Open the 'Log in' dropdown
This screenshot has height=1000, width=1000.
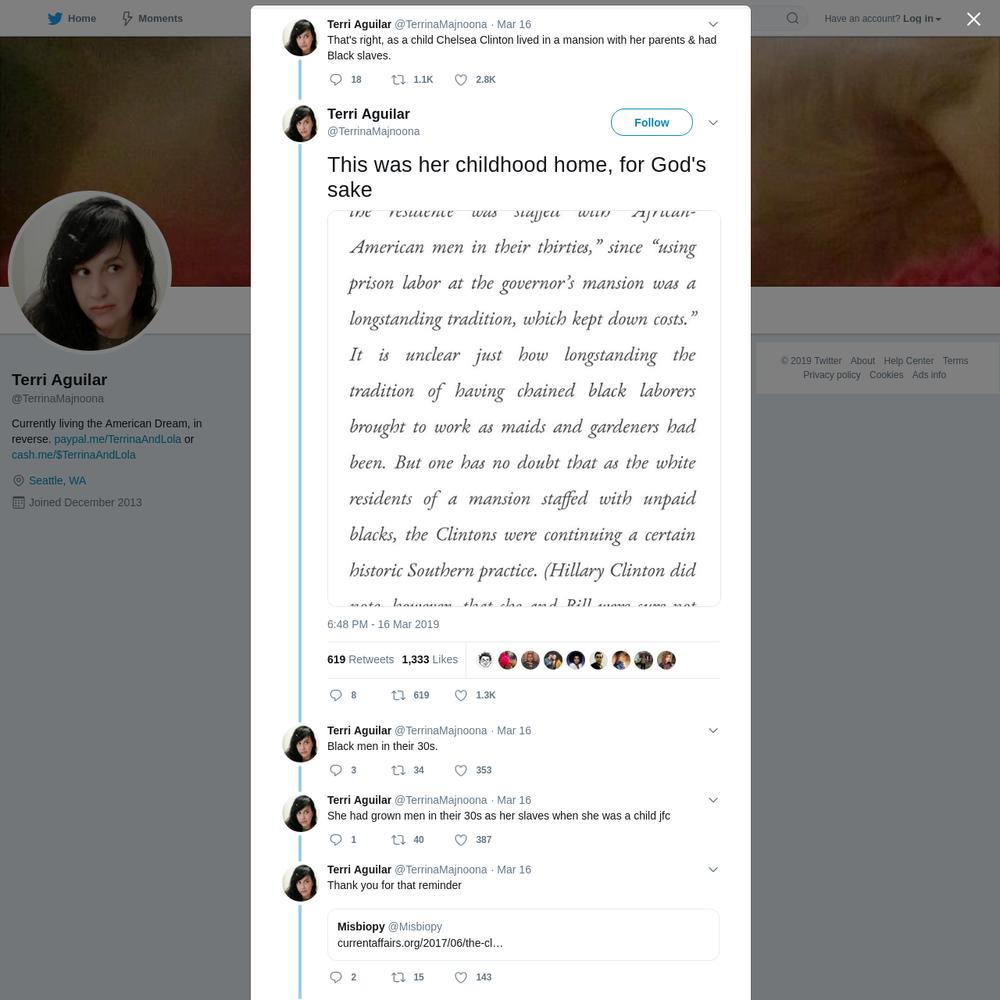(x=922, y=18)
